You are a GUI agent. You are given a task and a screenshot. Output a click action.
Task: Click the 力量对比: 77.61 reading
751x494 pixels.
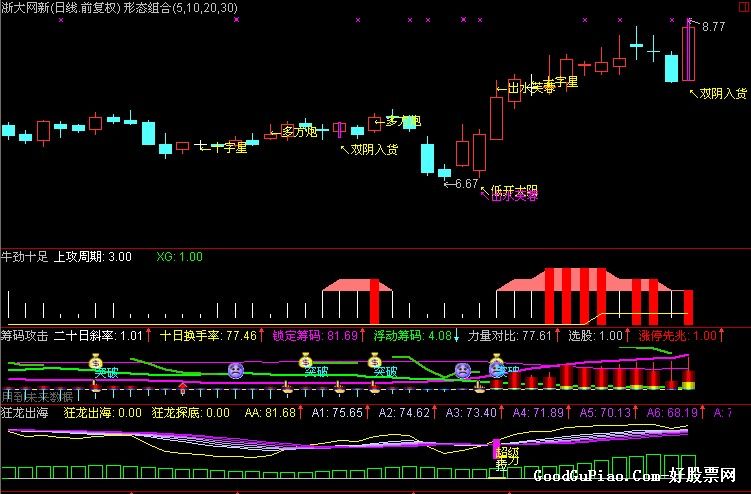(510, 336)
